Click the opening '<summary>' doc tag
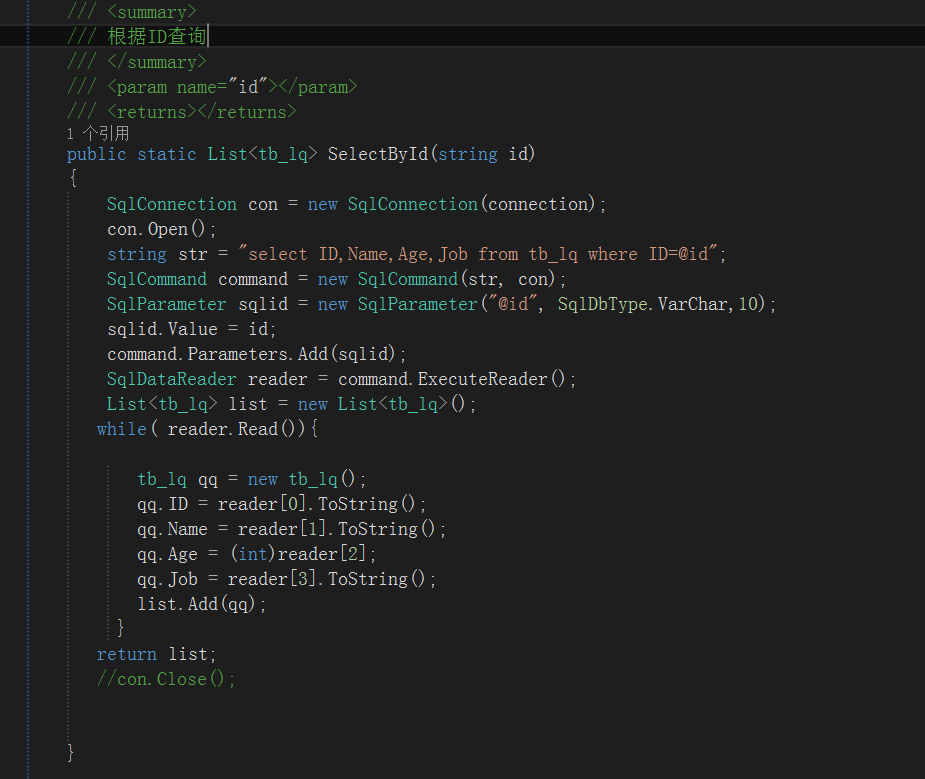 (x=152, y=12)
